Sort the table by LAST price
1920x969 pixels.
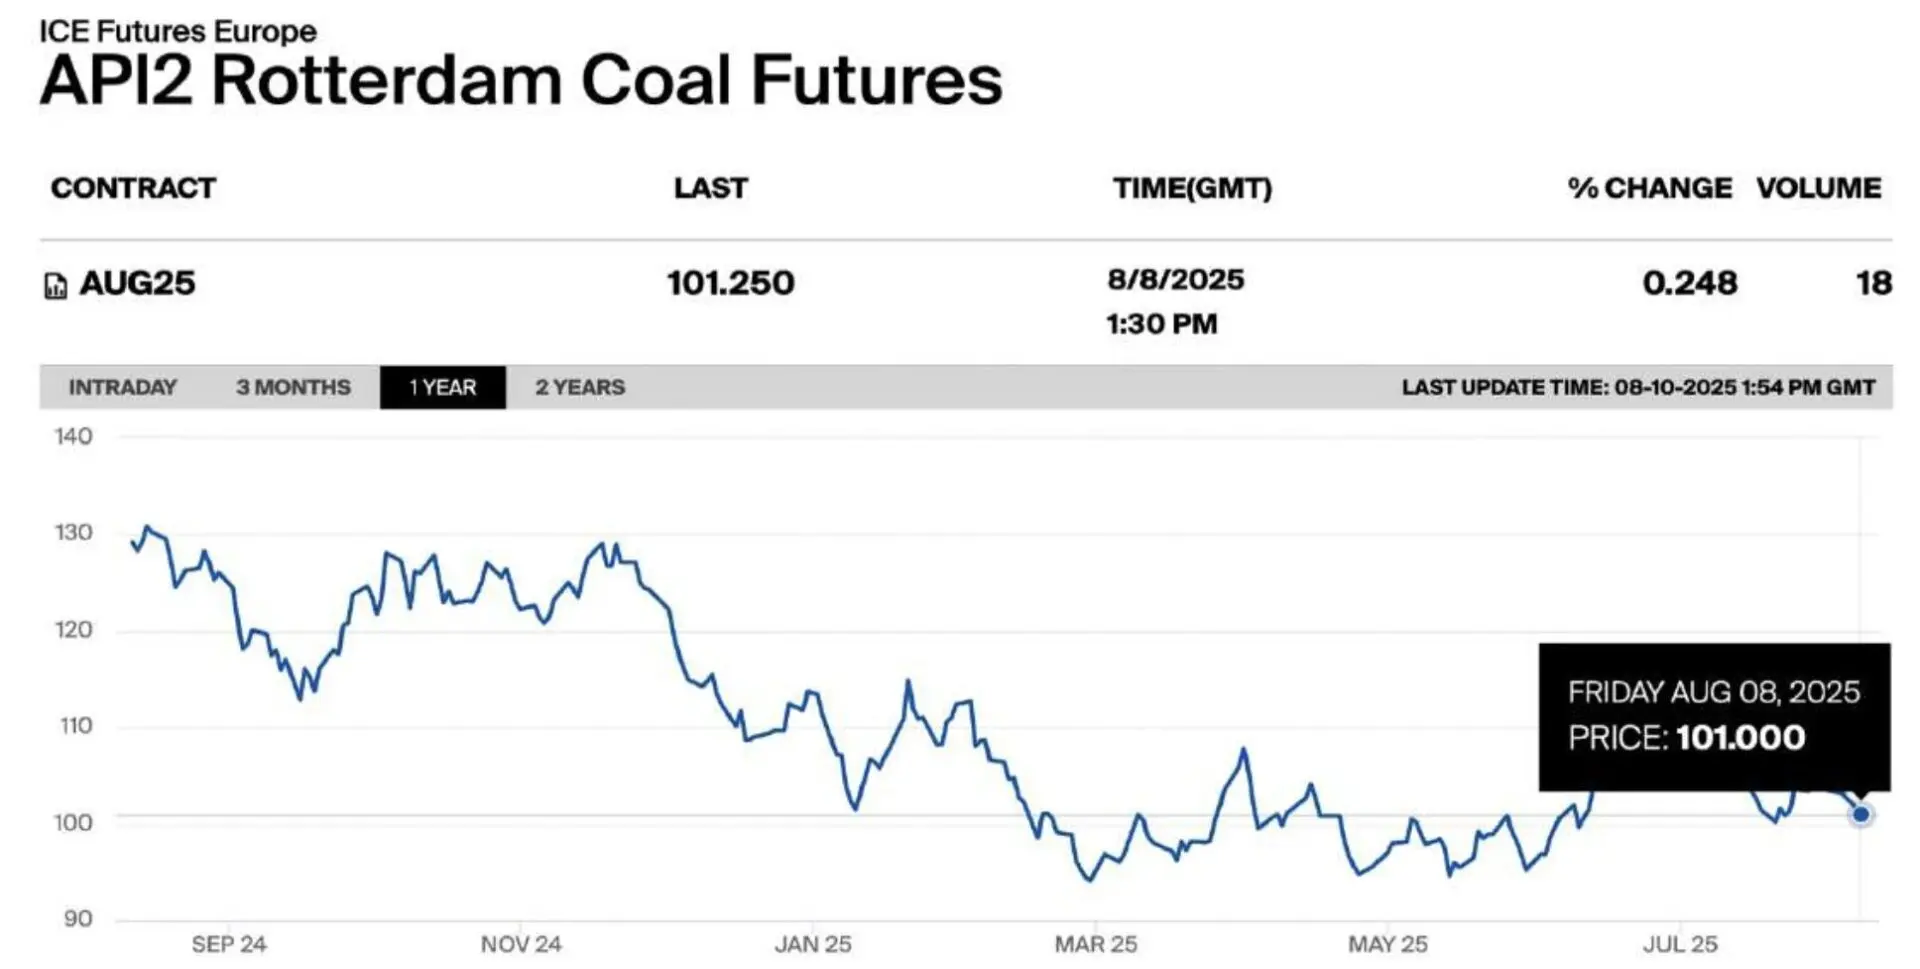(x=709, y=187)
